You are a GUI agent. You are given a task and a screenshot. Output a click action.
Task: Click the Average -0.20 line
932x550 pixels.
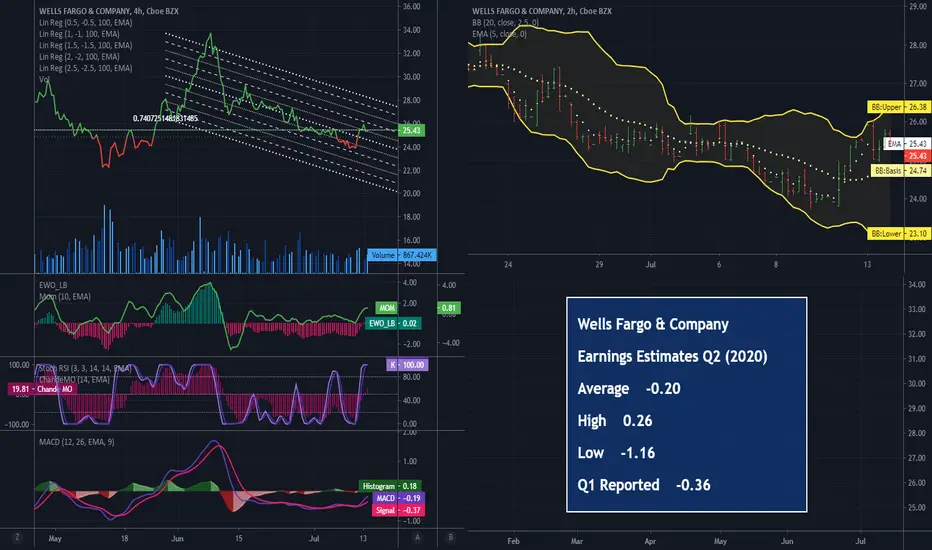[629, 389]
